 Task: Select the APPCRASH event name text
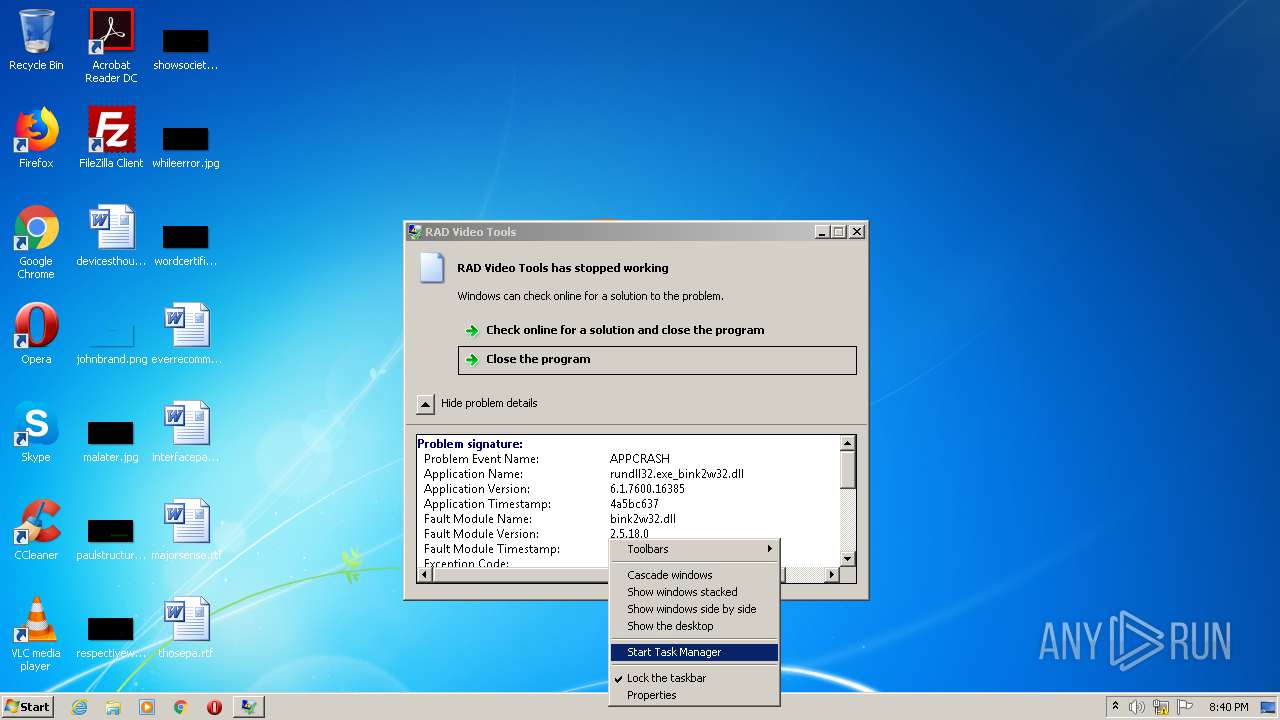[640, 459]
